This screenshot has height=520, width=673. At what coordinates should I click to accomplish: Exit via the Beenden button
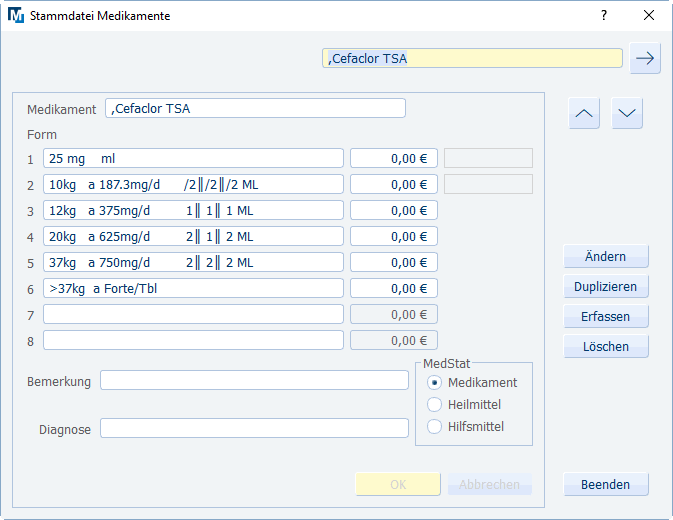click(606, 485)
